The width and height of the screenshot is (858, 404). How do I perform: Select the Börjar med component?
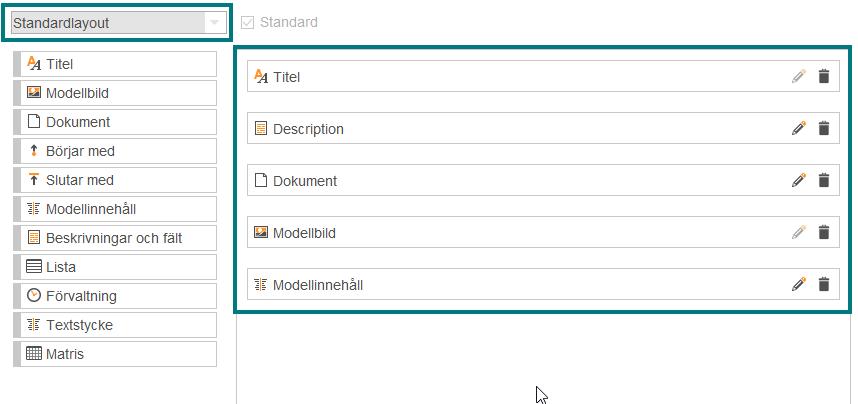point(115,151)
